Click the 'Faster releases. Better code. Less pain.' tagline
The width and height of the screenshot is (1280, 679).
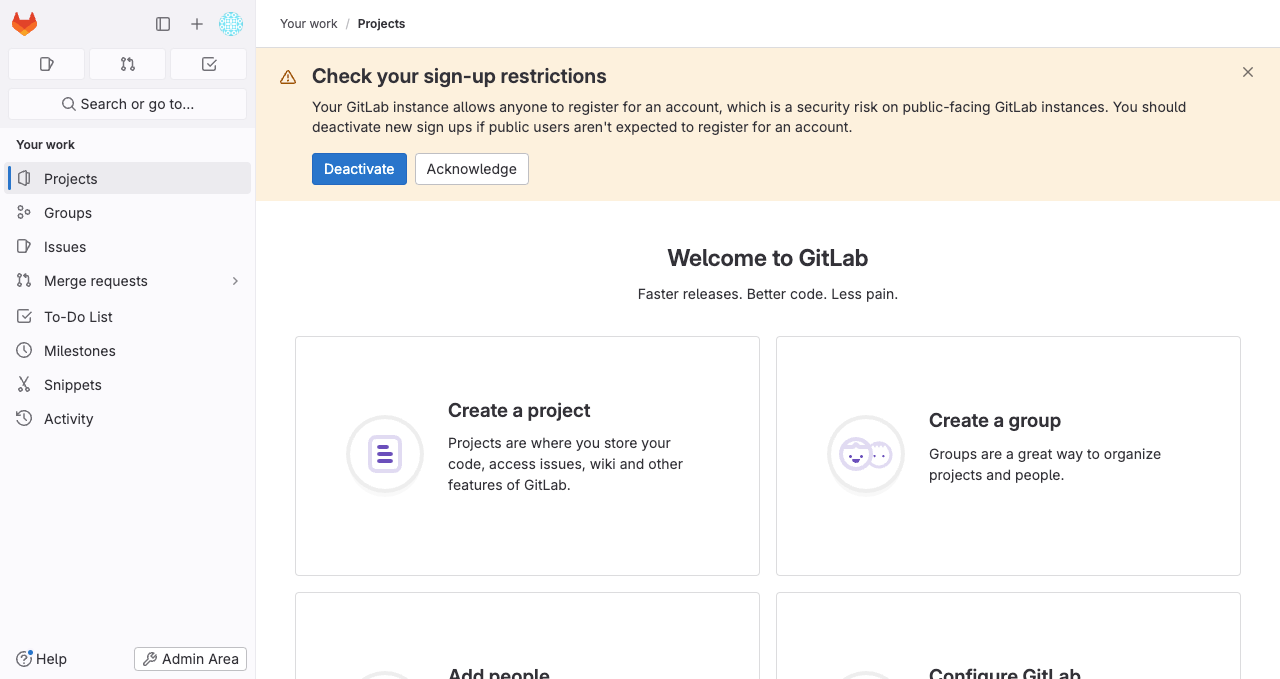(x=768, y=294)
